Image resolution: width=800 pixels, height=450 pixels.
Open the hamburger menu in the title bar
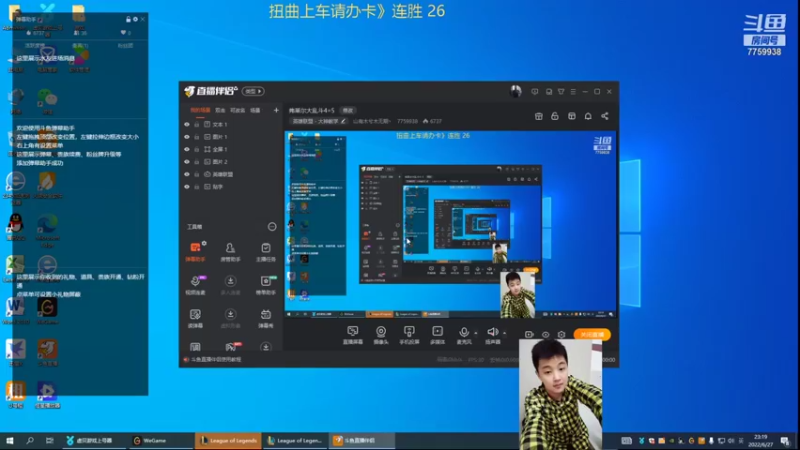pos(573,92)
